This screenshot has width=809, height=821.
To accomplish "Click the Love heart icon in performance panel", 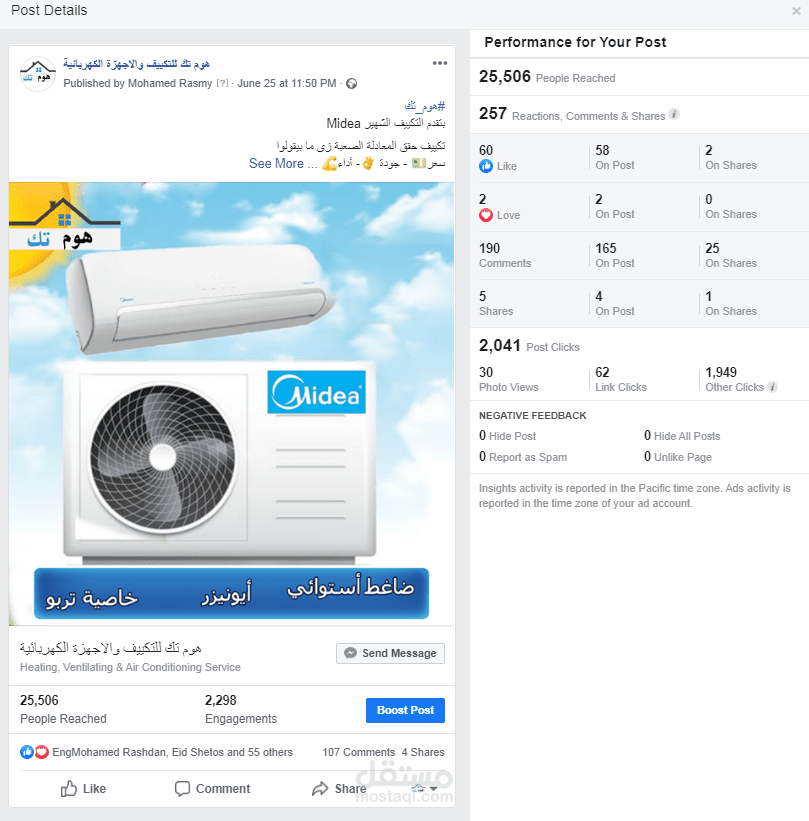I will click(486, 215).
